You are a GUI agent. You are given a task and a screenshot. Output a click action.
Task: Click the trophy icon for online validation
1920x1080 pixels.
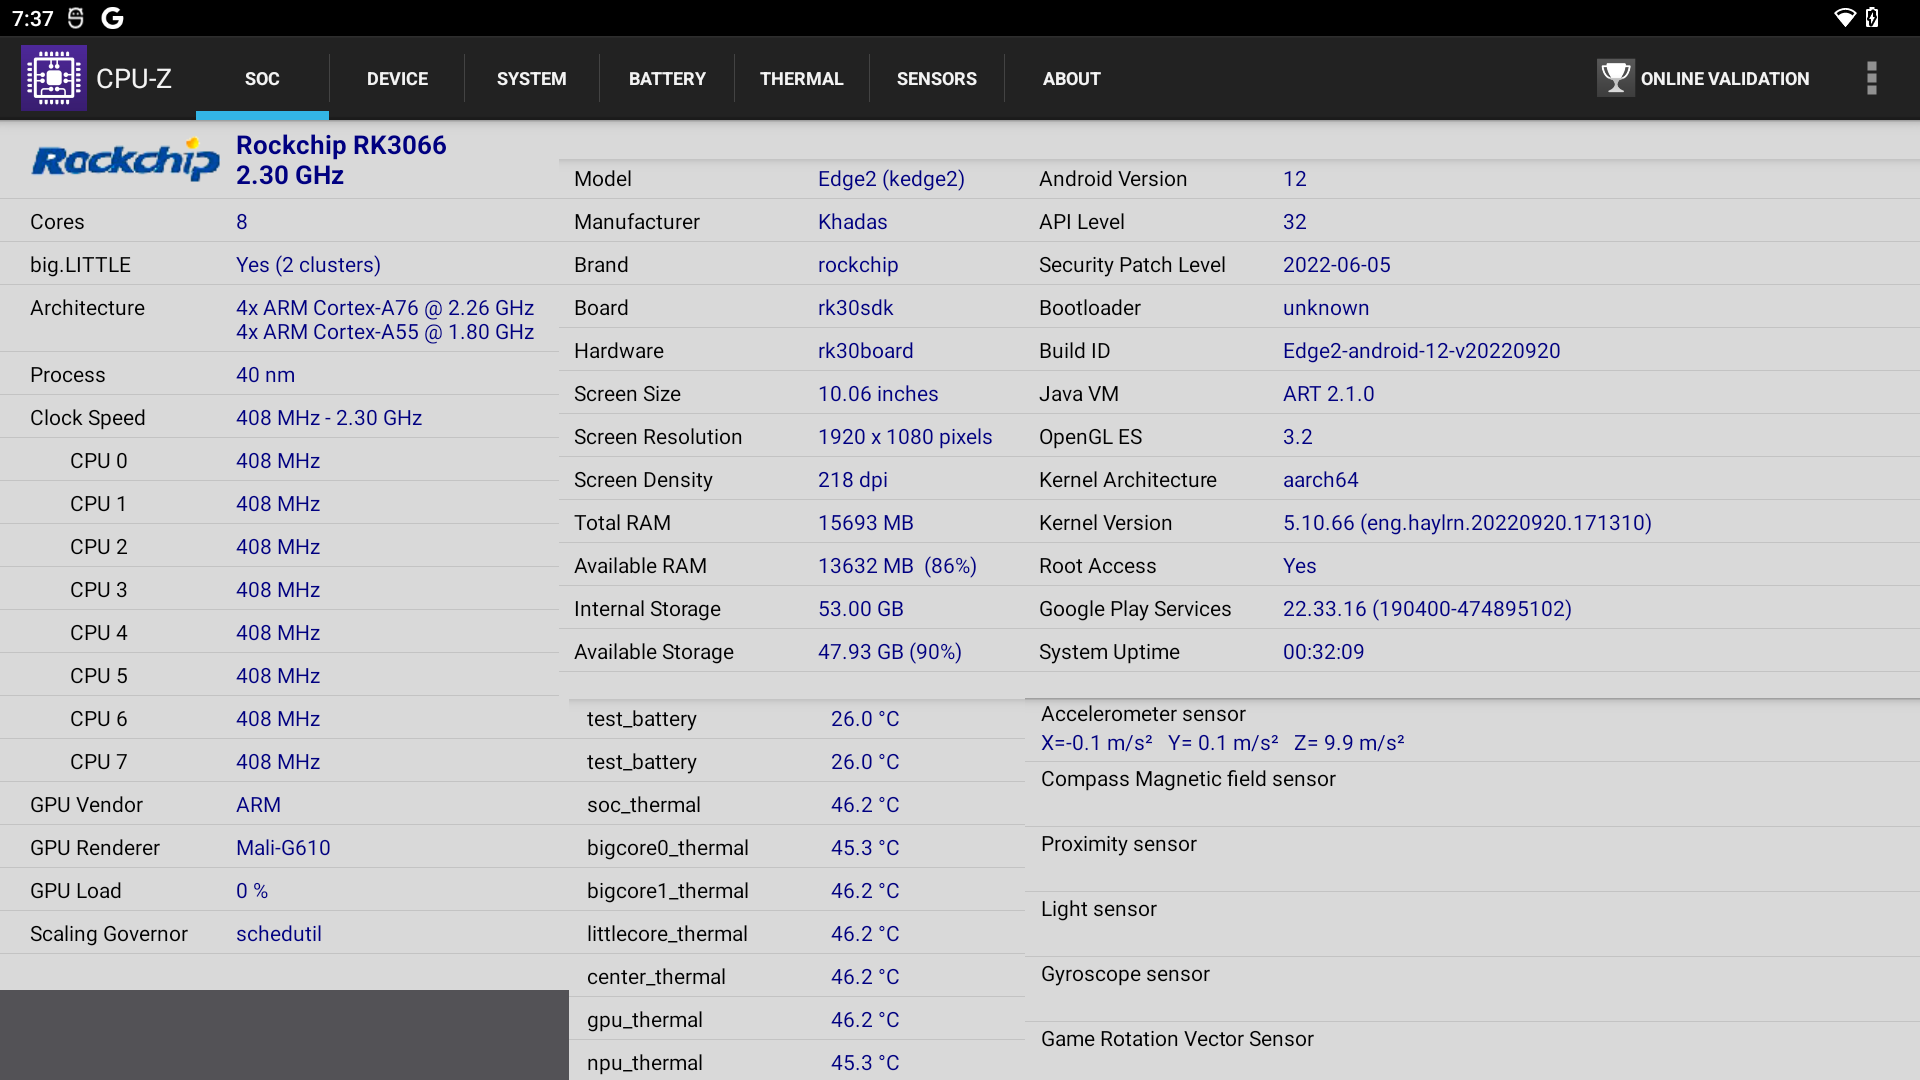tap(1615, 78)
